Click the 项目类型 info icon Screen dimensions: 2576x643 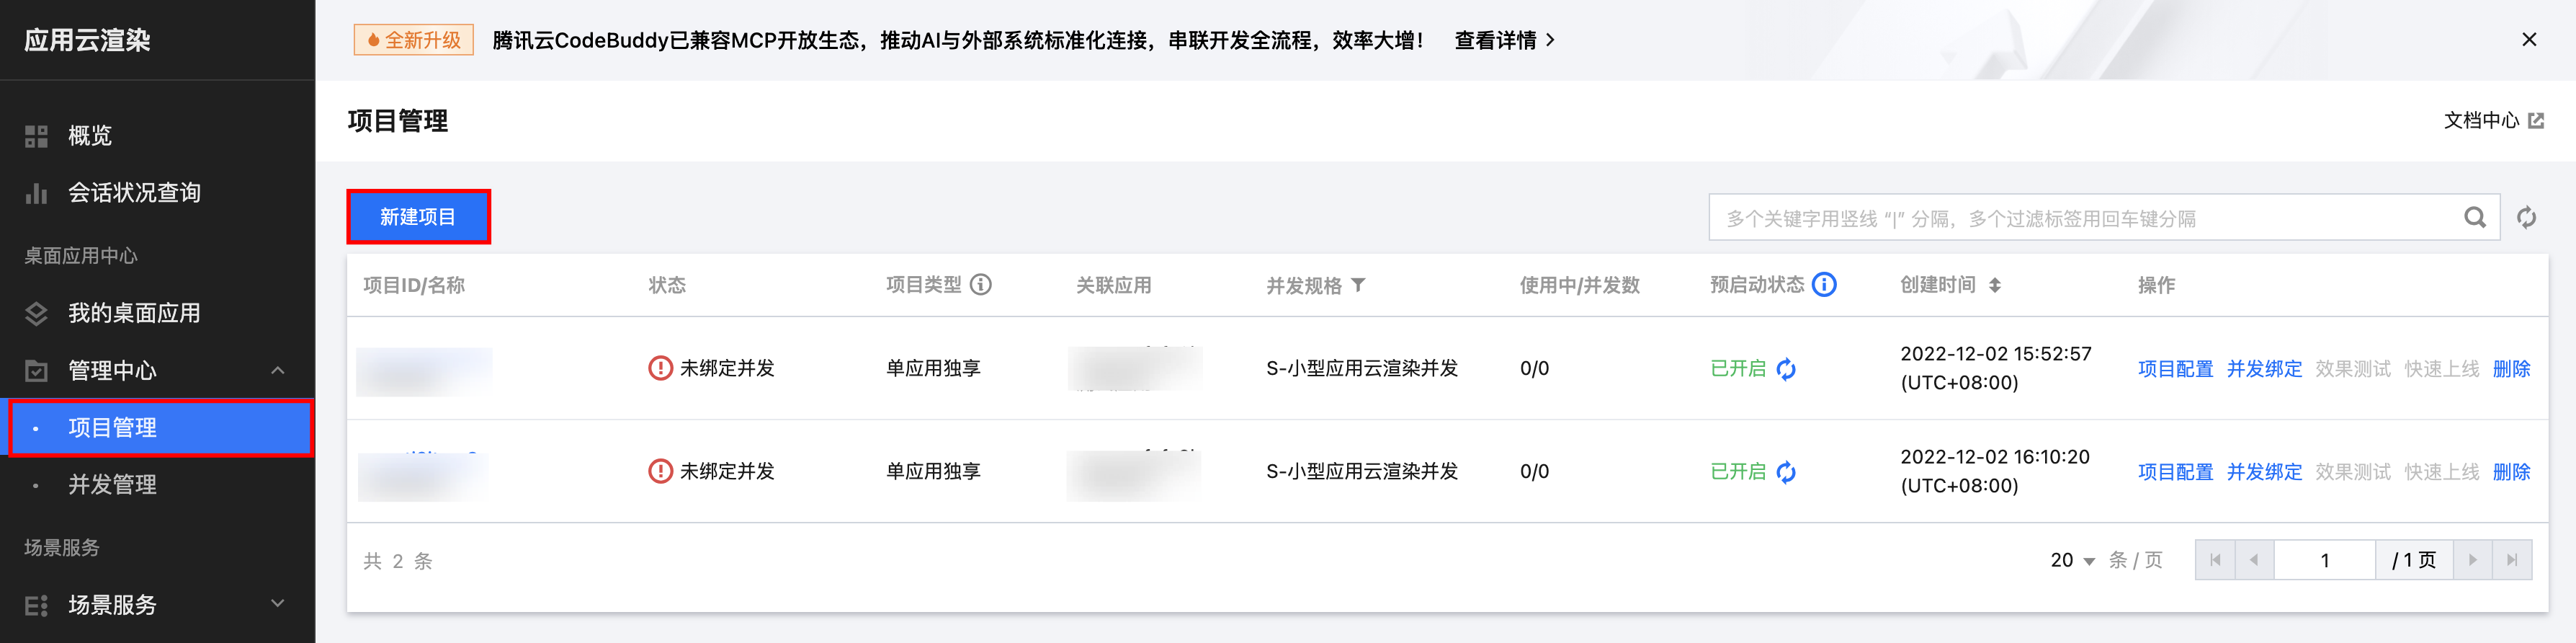(981, 285)
